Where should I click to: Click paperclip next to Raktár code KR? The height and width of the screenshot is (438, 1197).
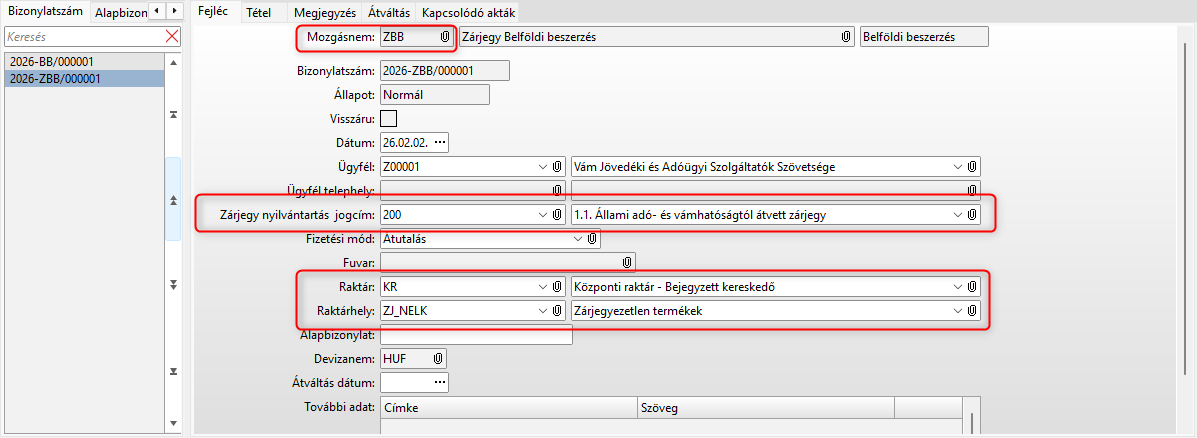[x=557, y=287]
